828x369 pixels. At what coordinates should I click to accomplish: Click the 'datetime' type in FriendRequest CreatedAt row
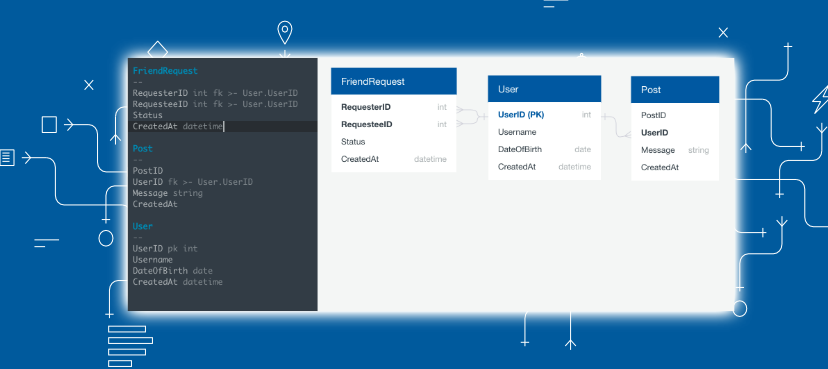[430, 159]
